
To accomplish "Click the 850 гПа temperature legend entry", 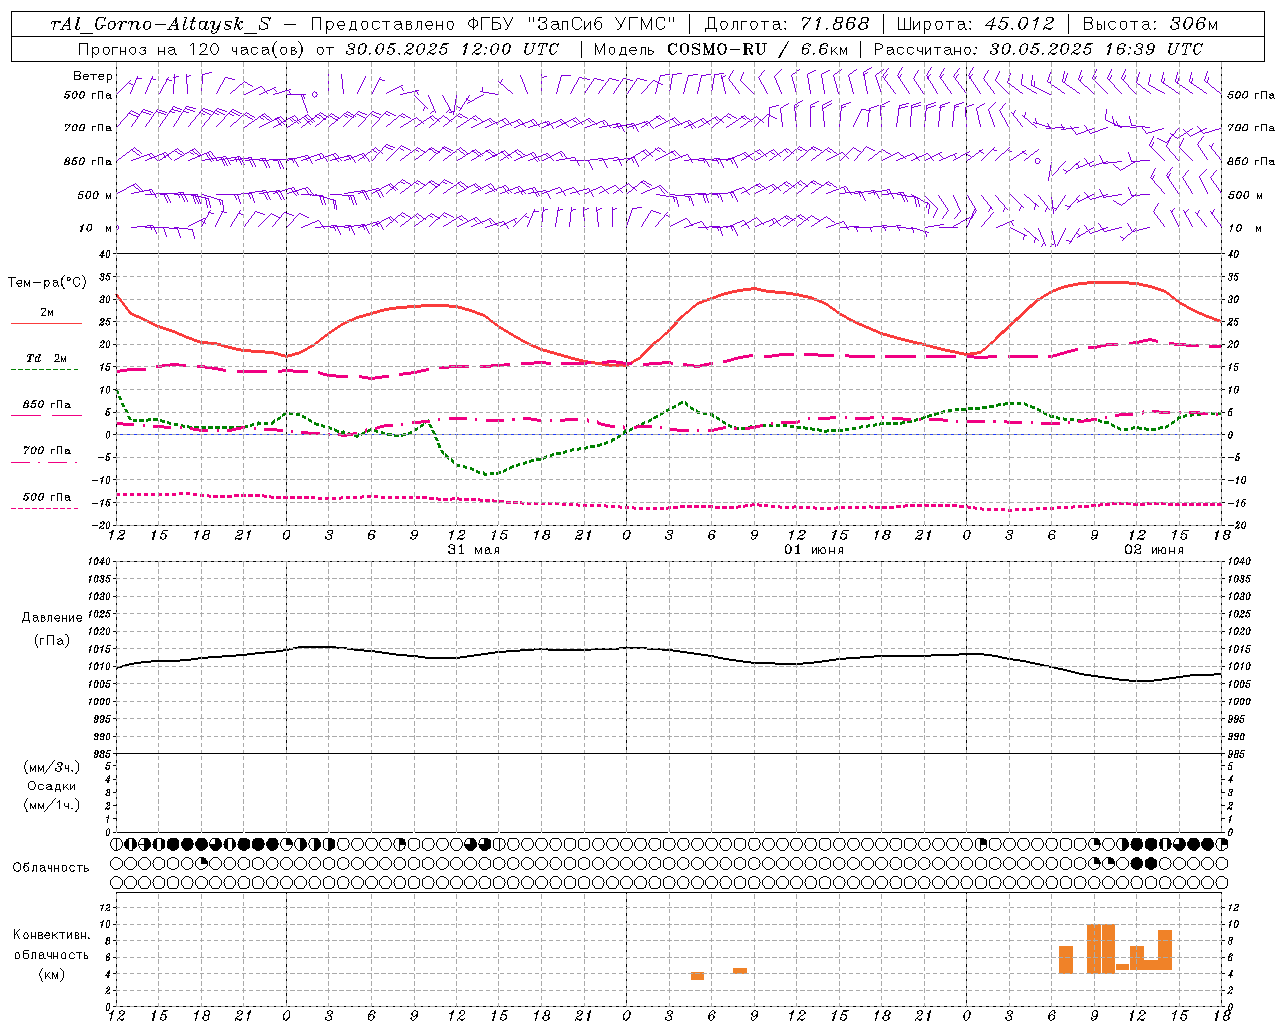I will 47,405.
